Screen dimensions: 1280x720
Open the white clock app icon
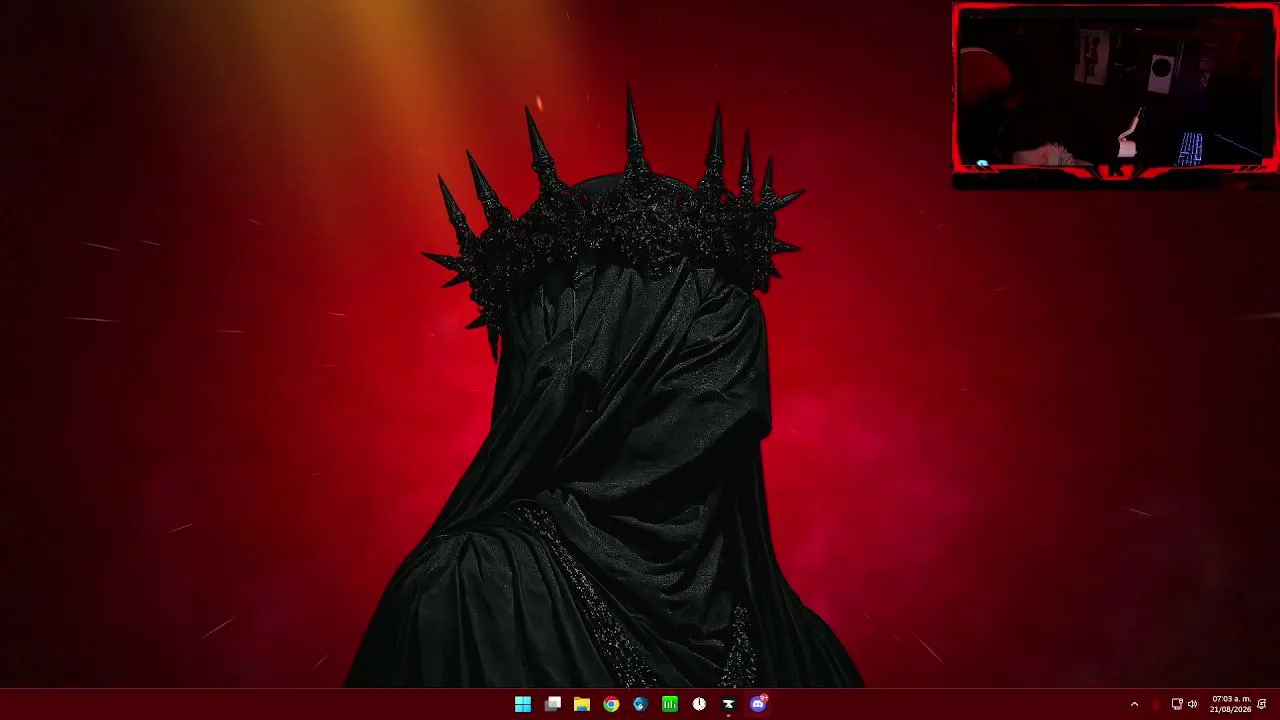(699, 704)
